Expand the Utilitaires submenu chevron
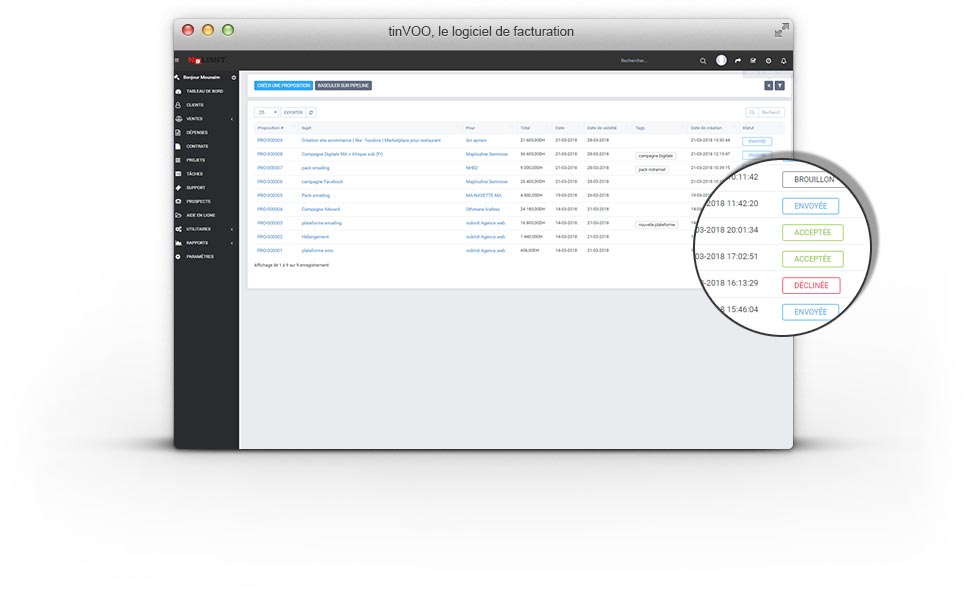Screen dimensions: 969x602 coord(232,229)
